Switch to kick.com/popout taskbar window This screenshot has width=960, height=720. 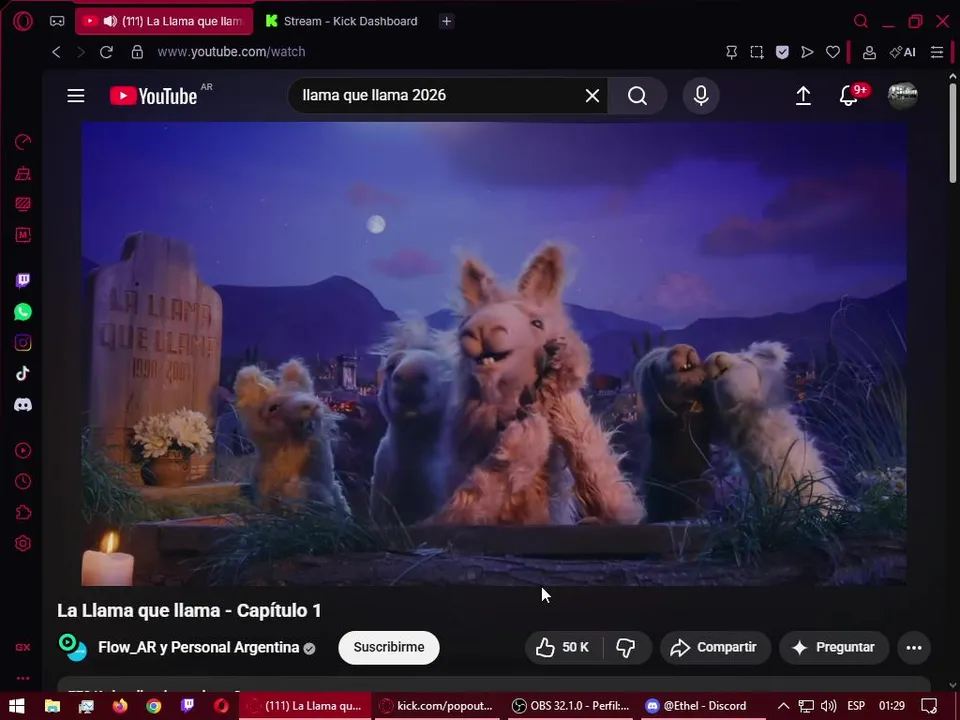click(436, 706)
